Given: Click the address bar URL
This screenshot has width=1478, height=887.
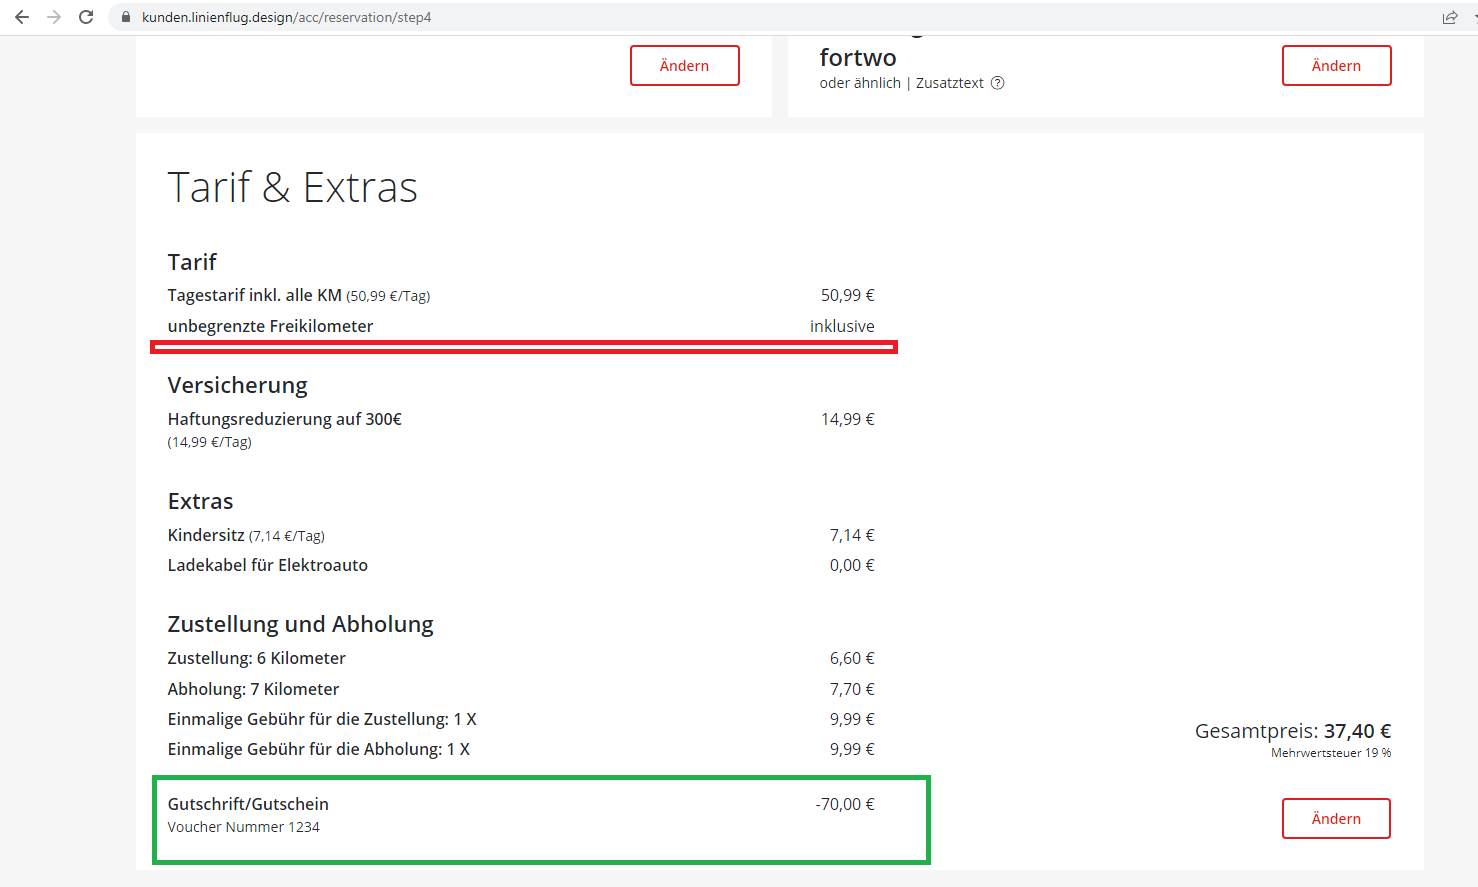Looking at the screenshot, I should pos(287,17).
